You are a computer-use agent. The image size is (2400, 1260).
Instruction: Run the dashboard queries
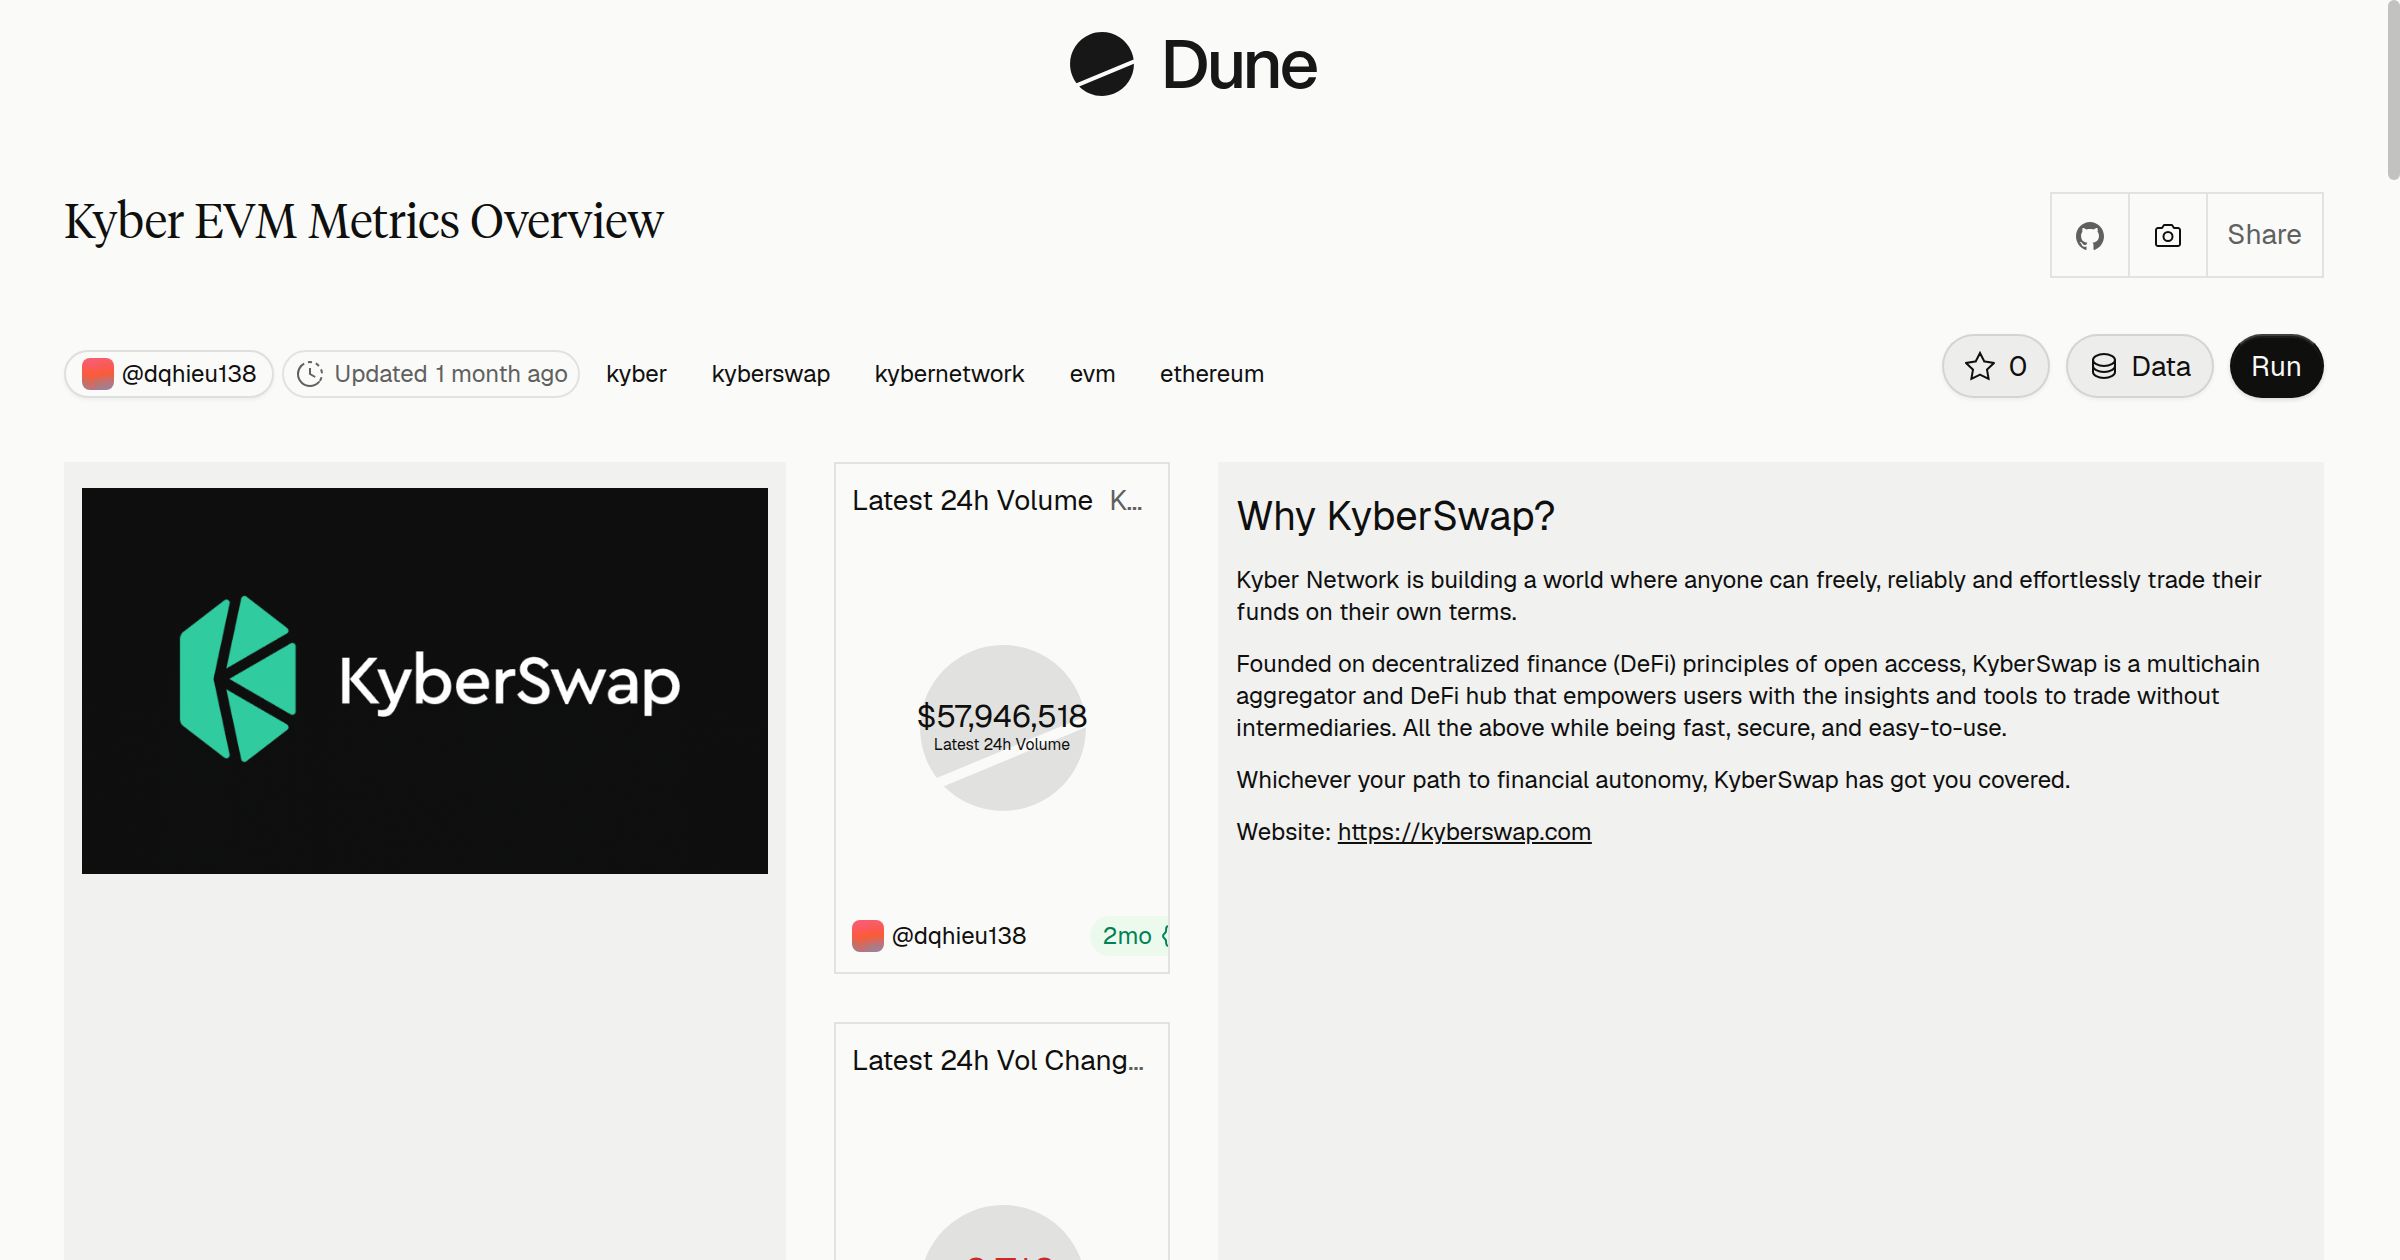tap(2276, 366)
